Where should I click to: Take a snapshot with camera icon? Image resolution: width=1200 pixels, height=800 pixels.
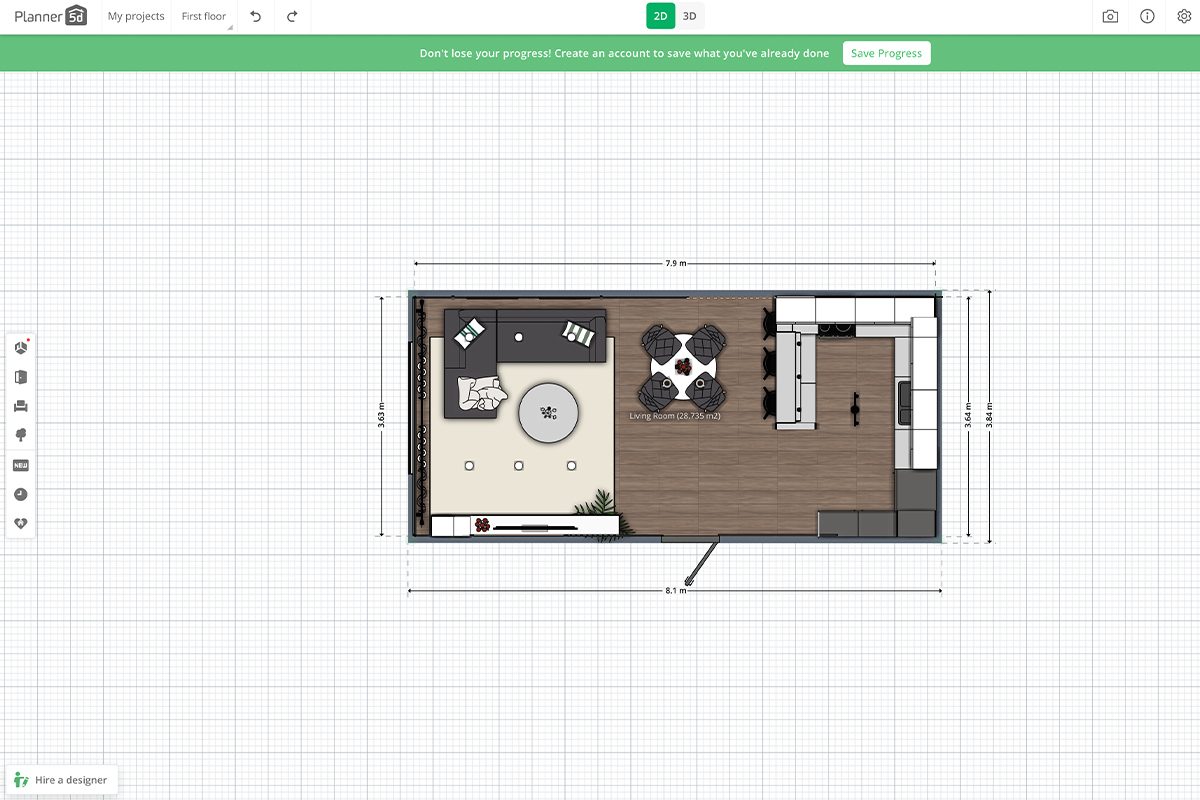point(1110,16)
